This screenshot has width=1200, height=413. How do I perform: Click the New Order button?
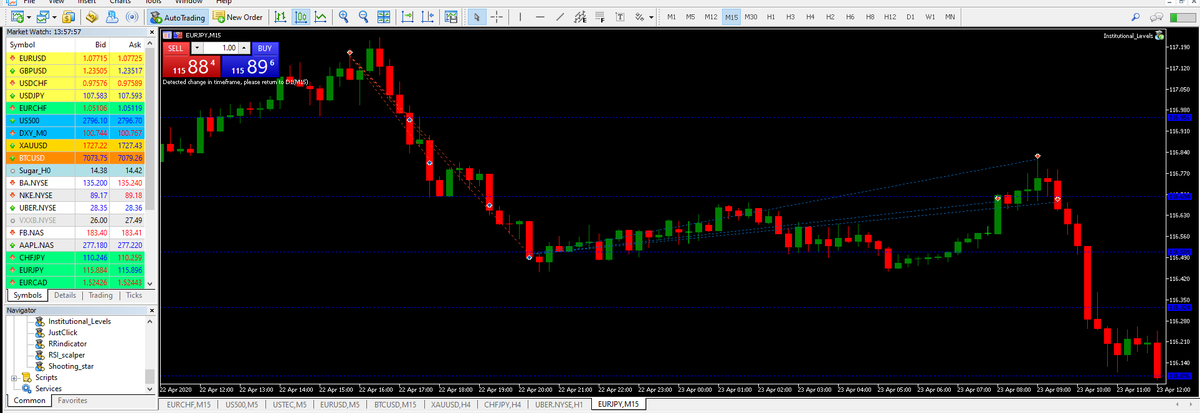(x=239, y=17)
